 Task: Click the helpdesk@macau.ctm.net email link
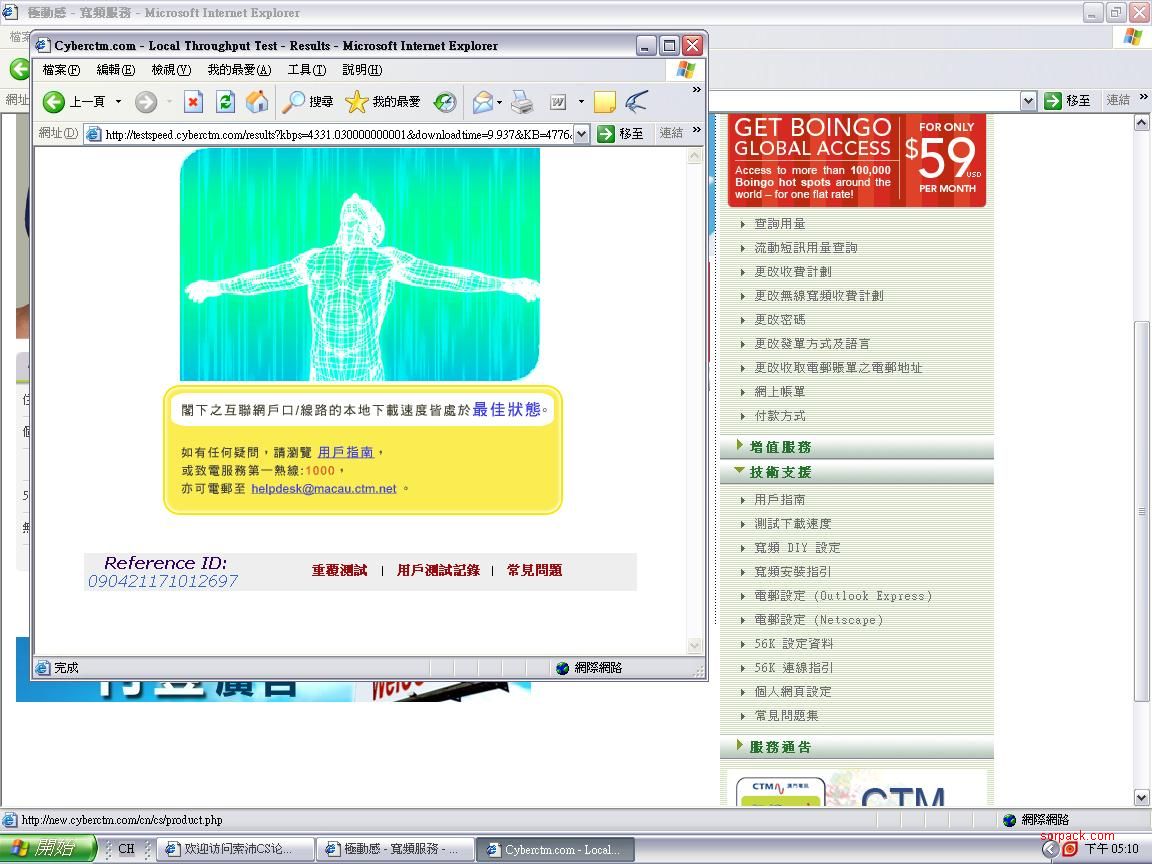323,489
